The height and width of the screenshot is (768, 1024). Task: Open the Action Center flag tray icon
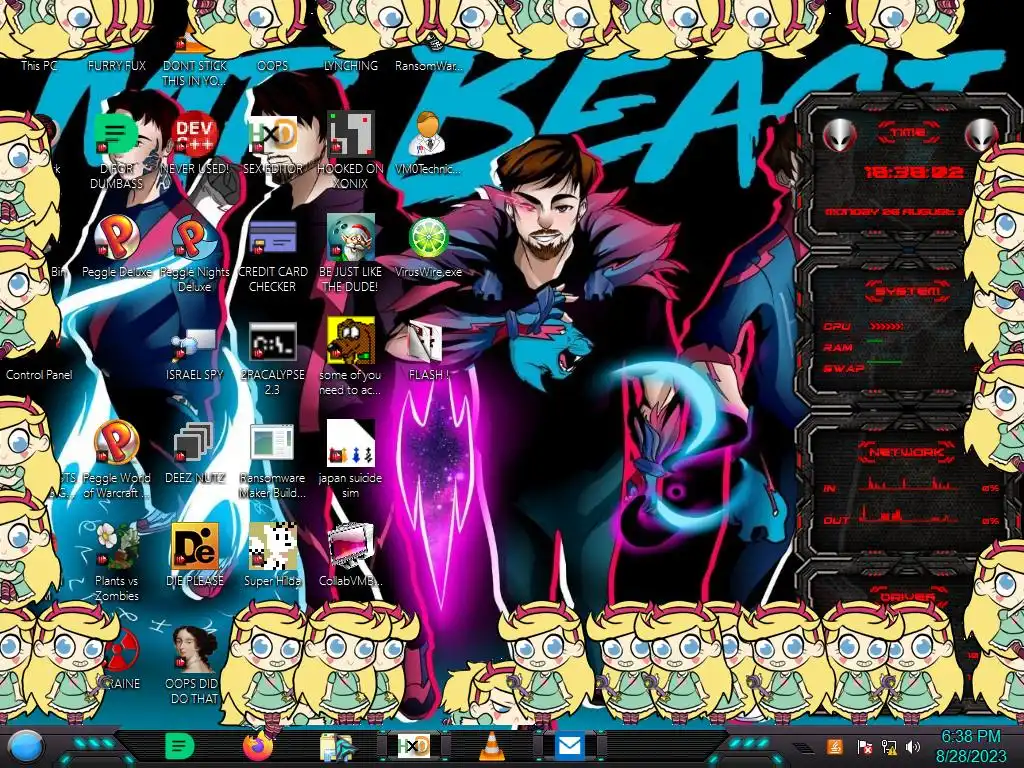tap(865, 747)
